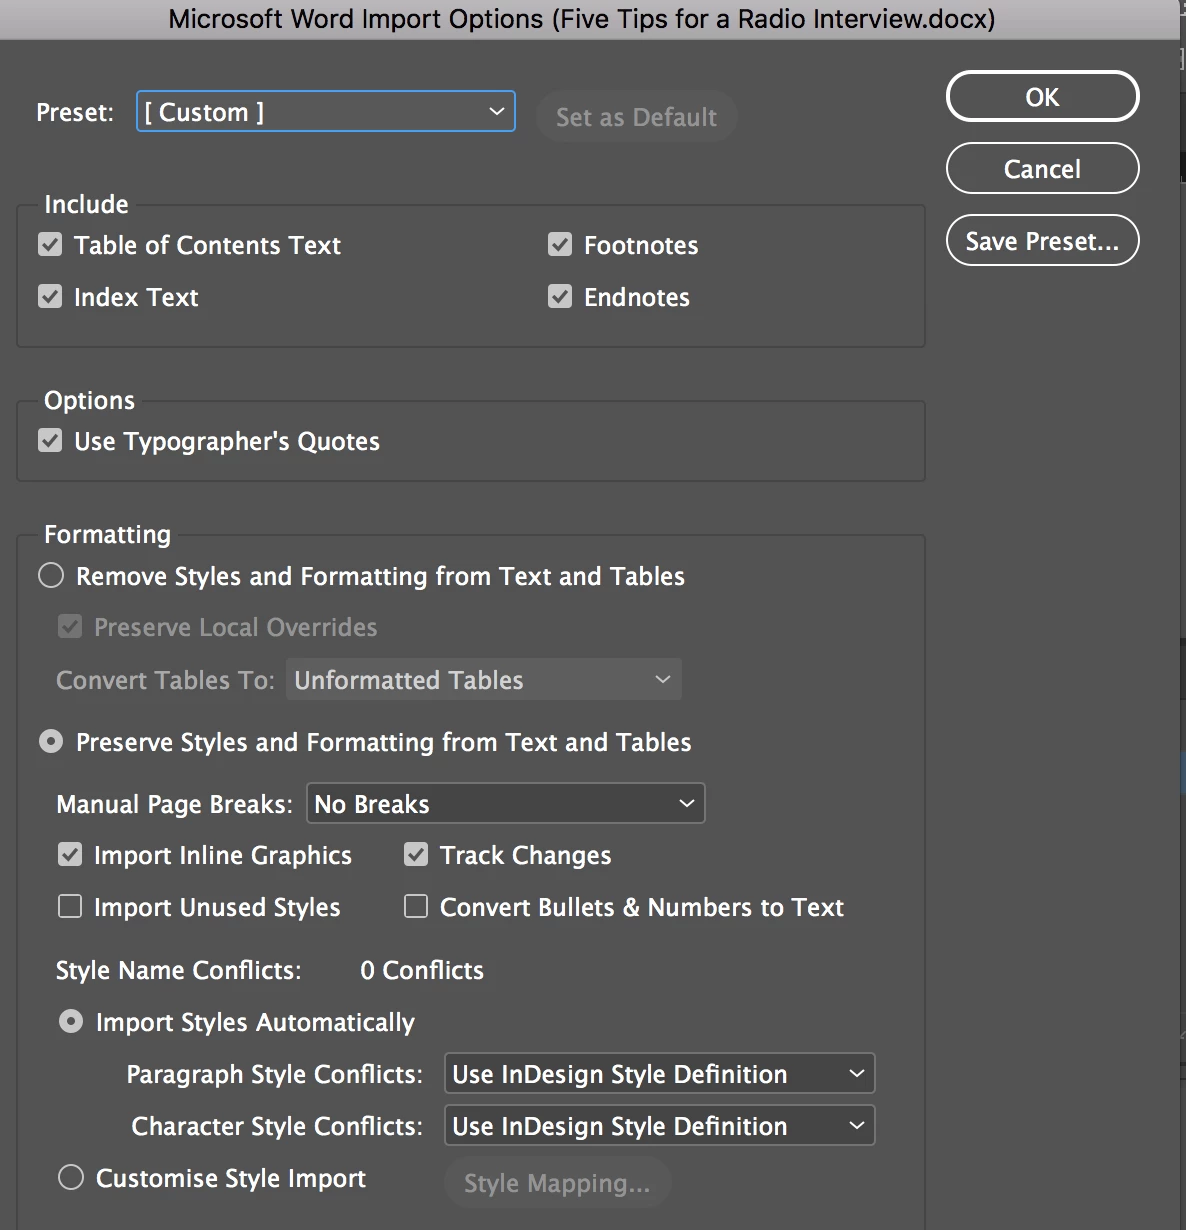The height and width of the screenshot is (1230, 1186).
Task: Cancel the Word import dialog
Action: 1042,169
